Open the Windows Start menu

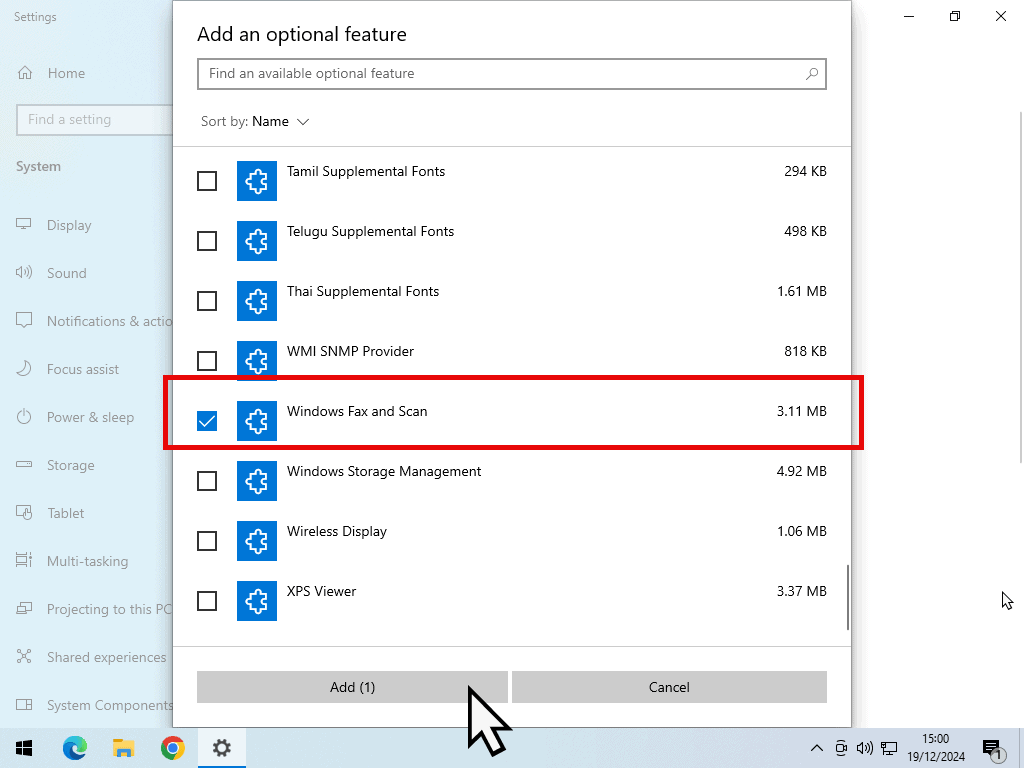[x=24, y=748]
